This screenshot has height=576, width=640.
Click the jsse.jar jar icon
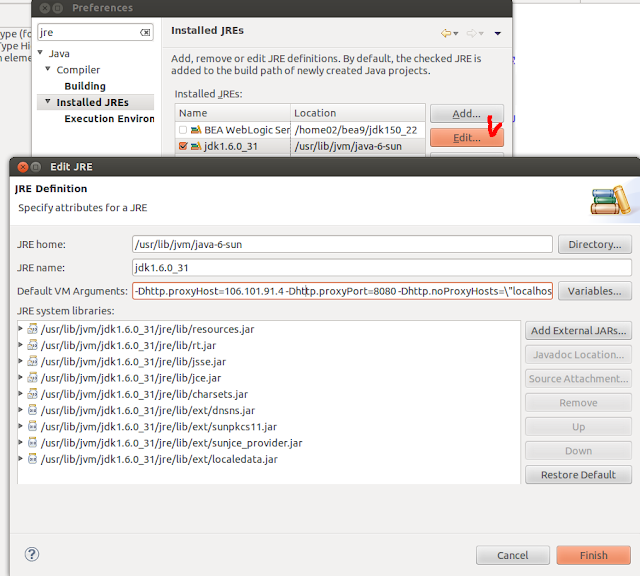click(x=33, y=361)
